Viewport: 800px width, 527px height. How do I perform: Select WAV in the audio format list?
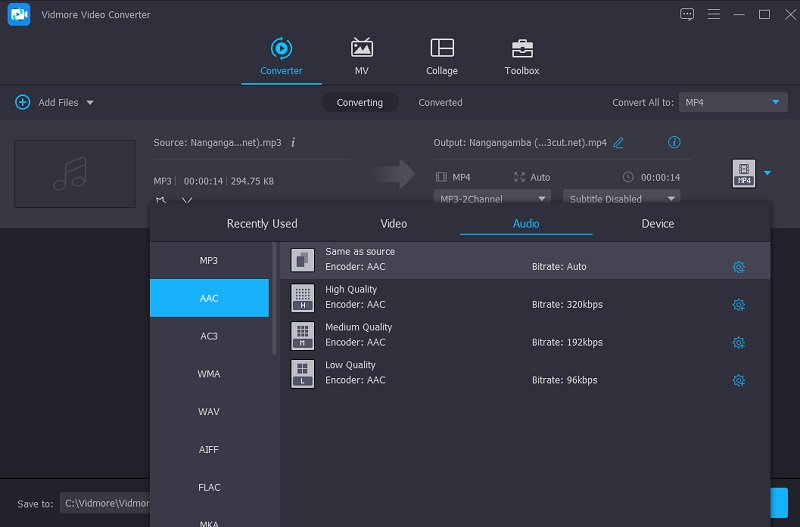pyautogui.click(x=209, y=412)
